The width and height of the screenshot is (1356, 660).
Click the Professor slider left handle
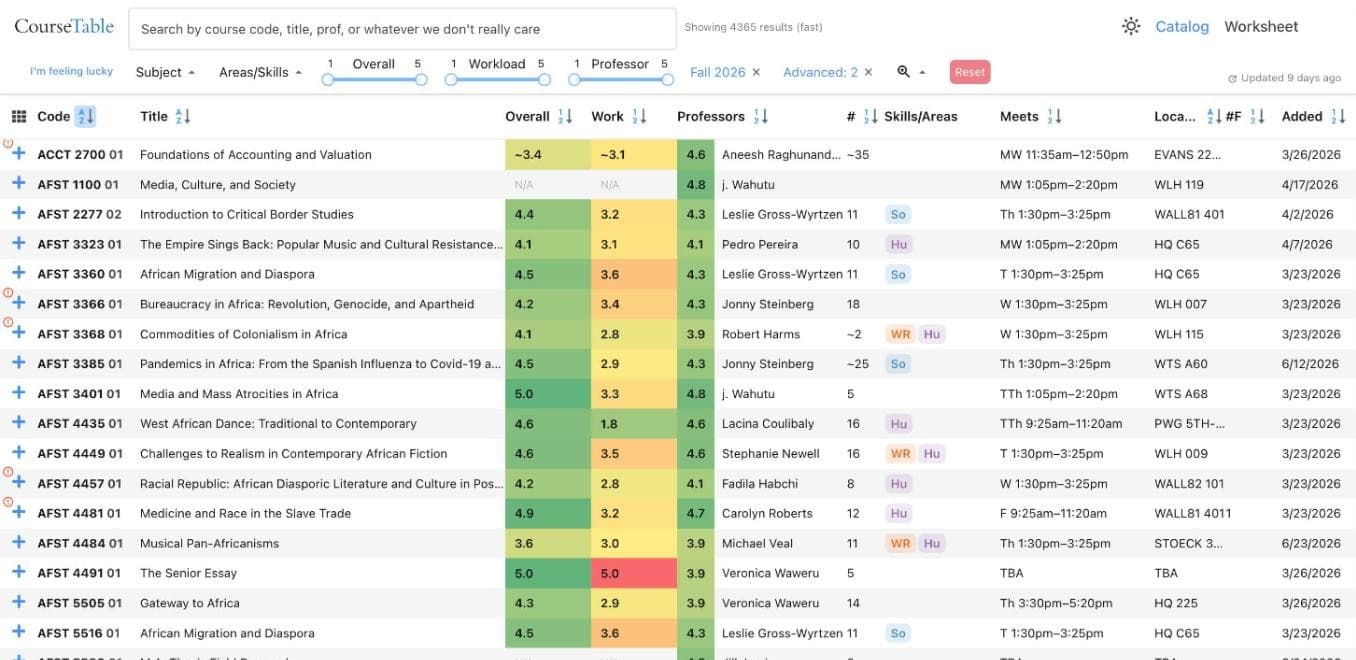pyautogui.click(x=574, y=79)
